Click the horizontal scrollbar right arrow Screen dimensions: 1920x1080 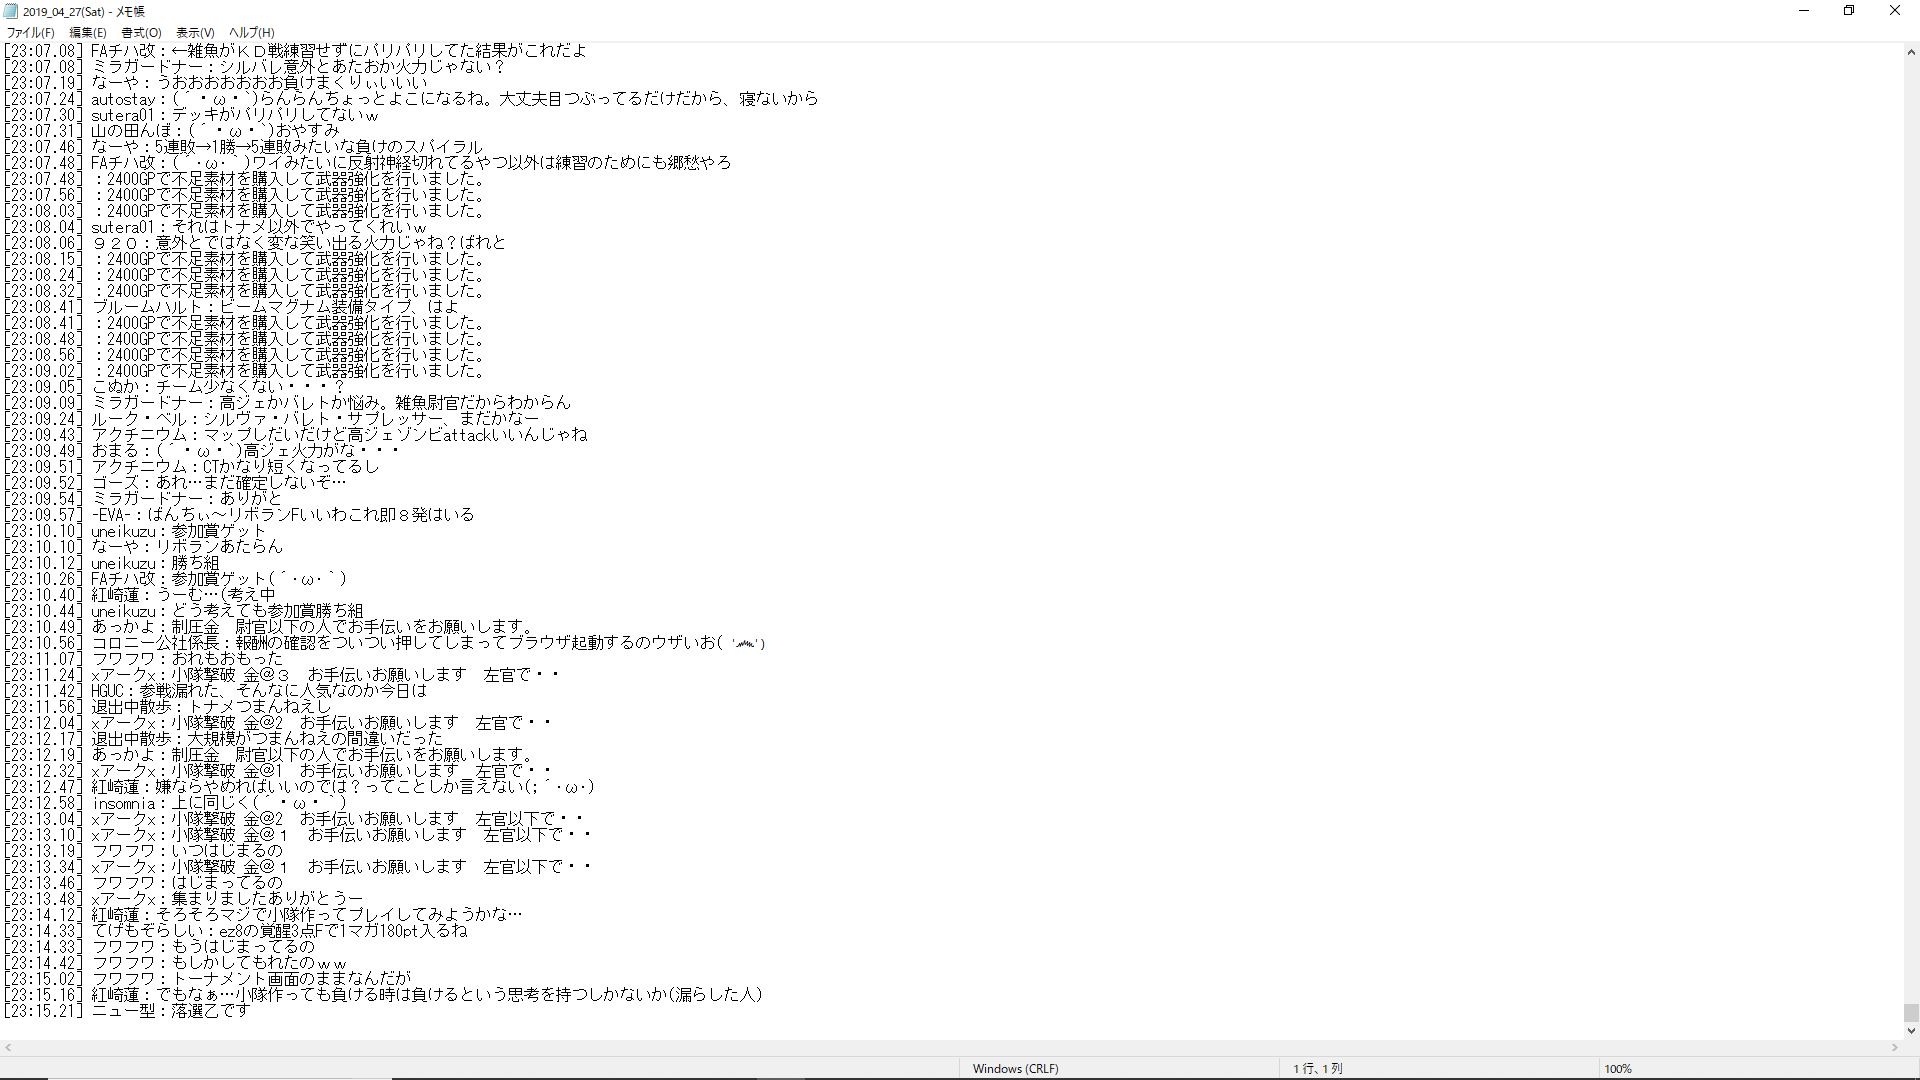(1894, 1048)
